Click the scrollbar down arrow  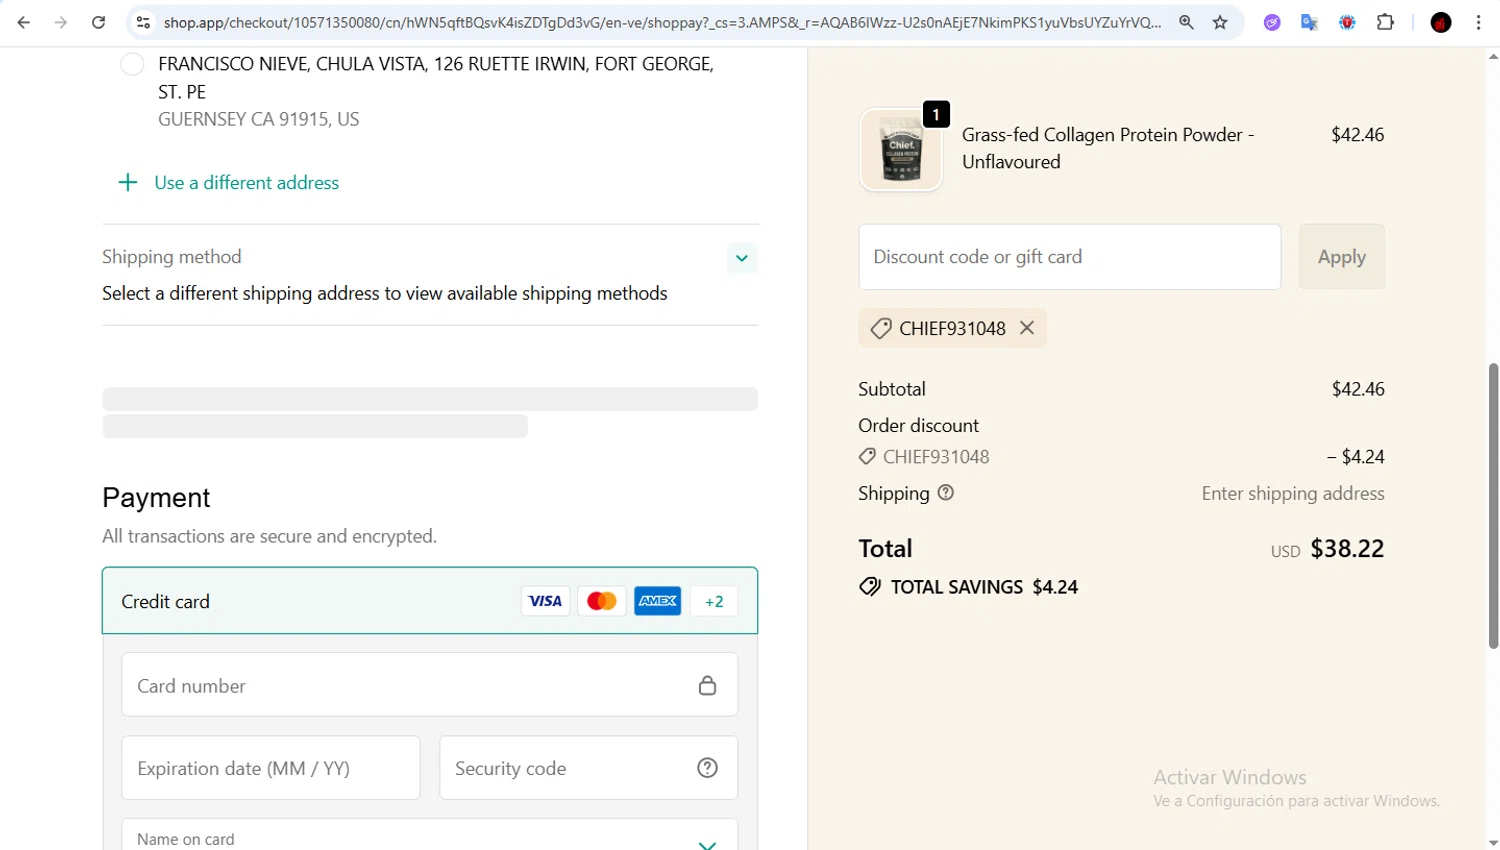(x=1493, y=842)
